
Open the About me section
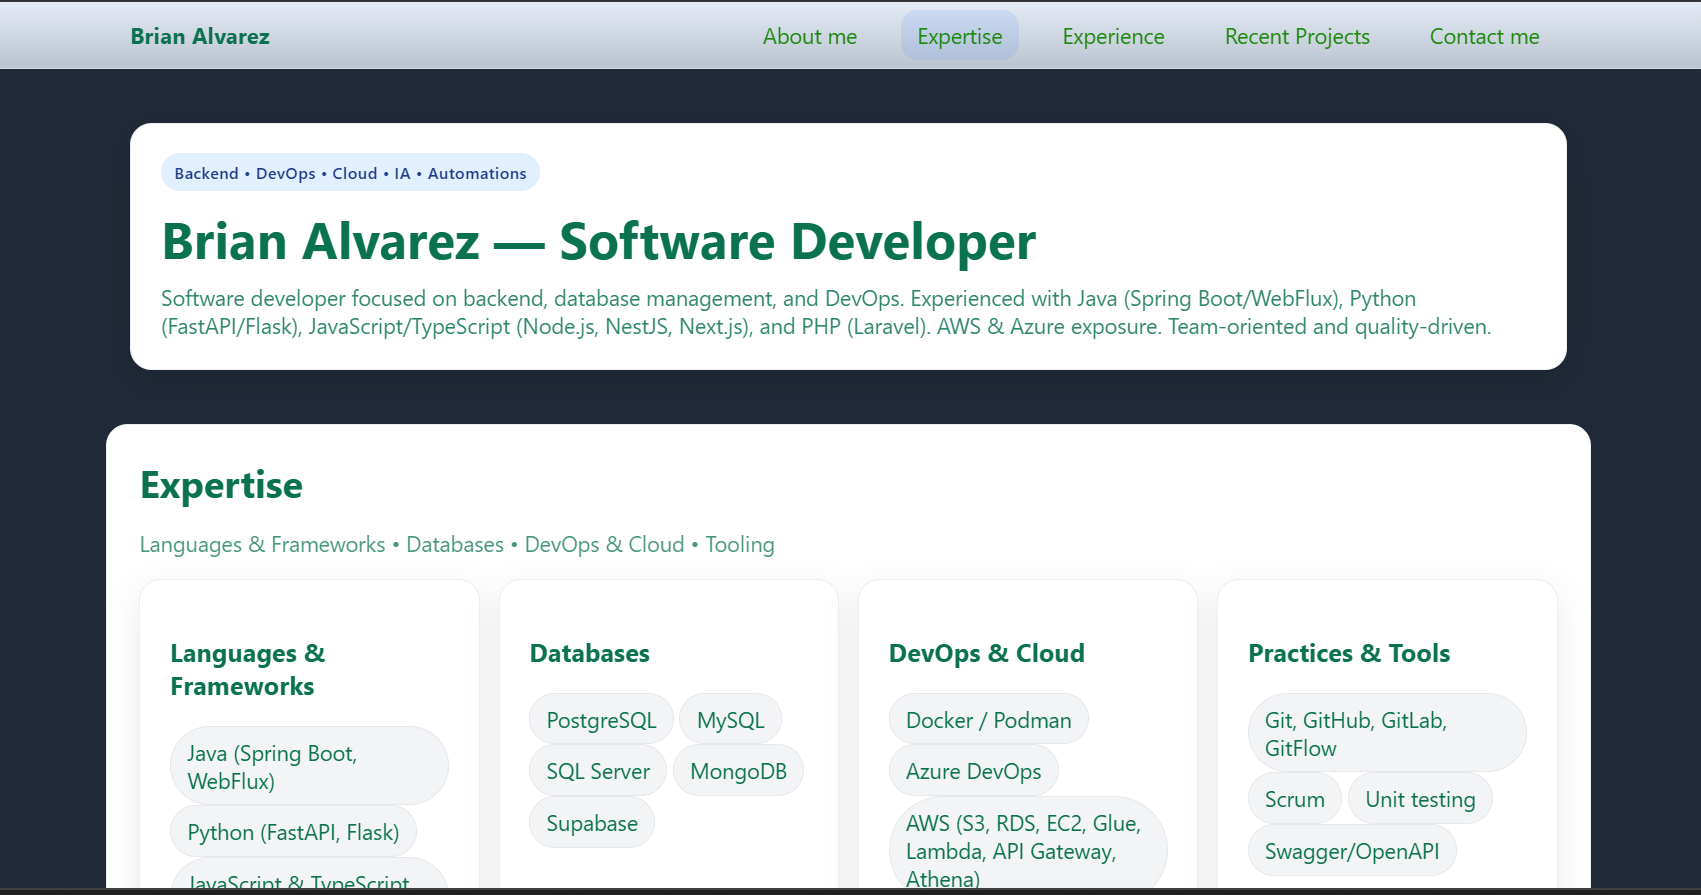click(809, 37)
